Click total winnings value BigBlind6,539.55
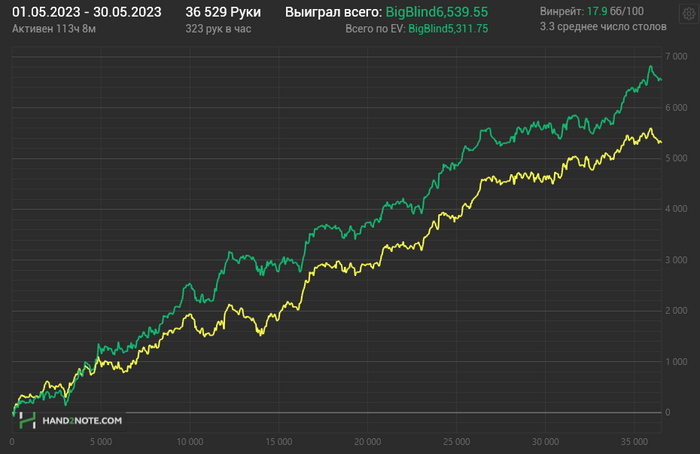Viewport: 700px width, 454px height. pyautogui.click(x=437, y=12)
